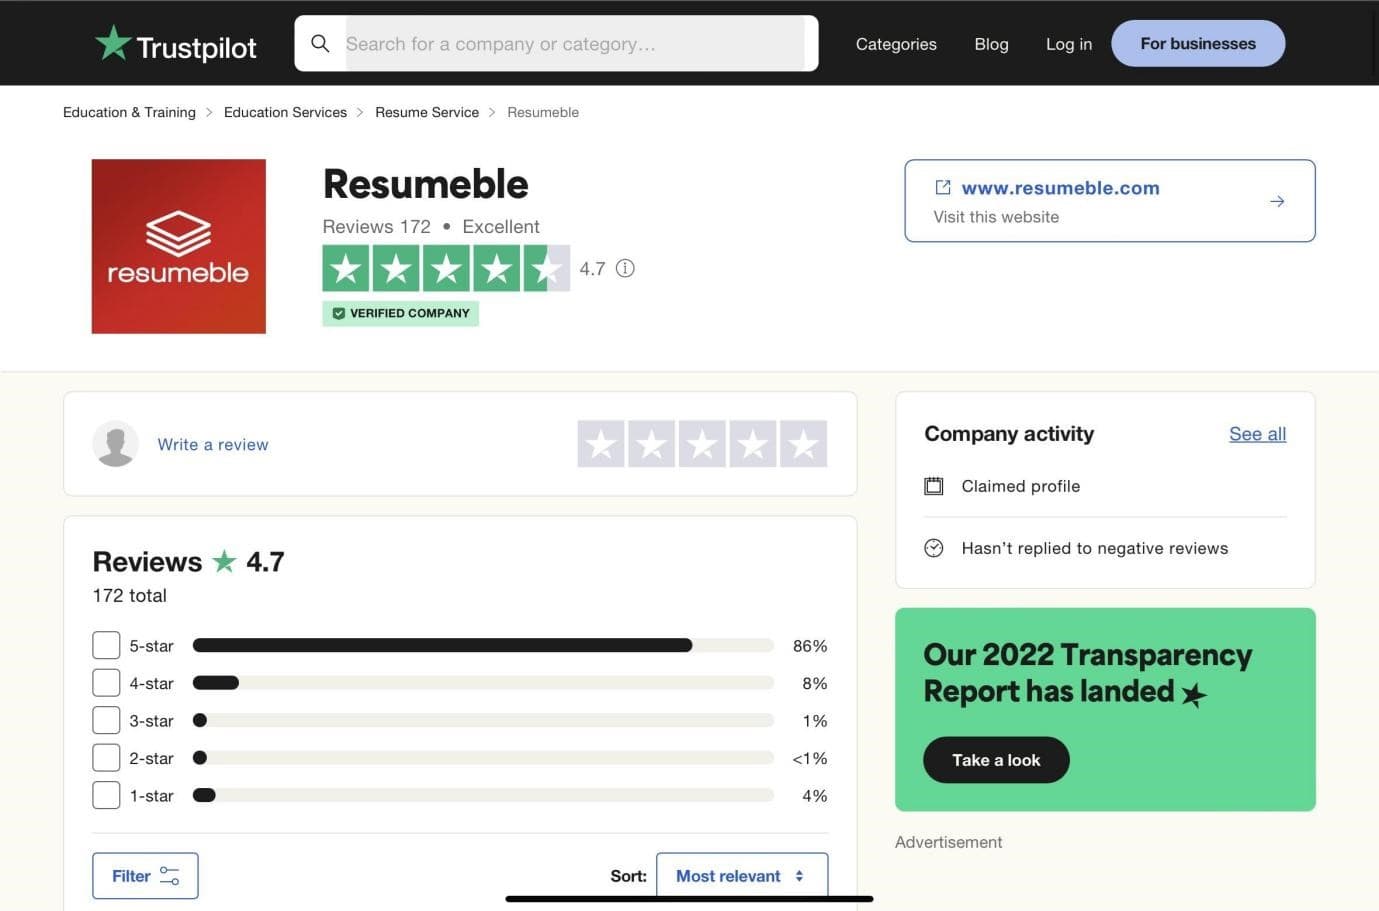Click the Resumeble breadcrumb text
The image size is (1379, 911).
[543, 112]
